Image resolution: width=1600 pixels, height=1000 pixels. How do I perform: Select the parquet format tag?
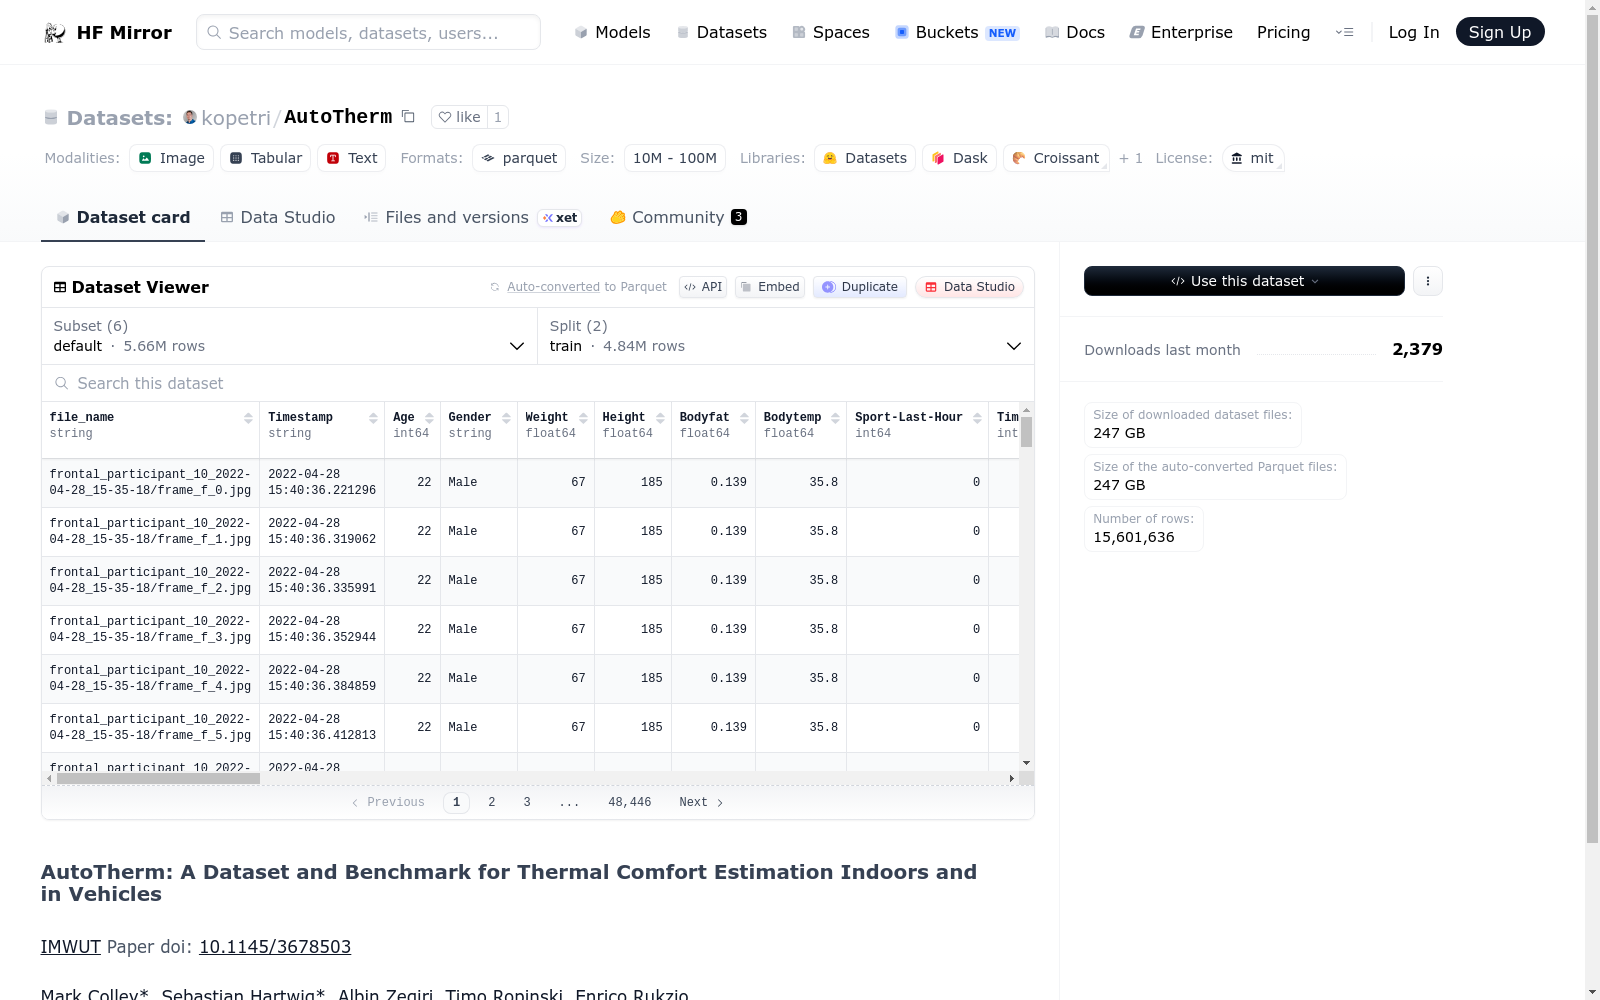click(x=519, y=158)
